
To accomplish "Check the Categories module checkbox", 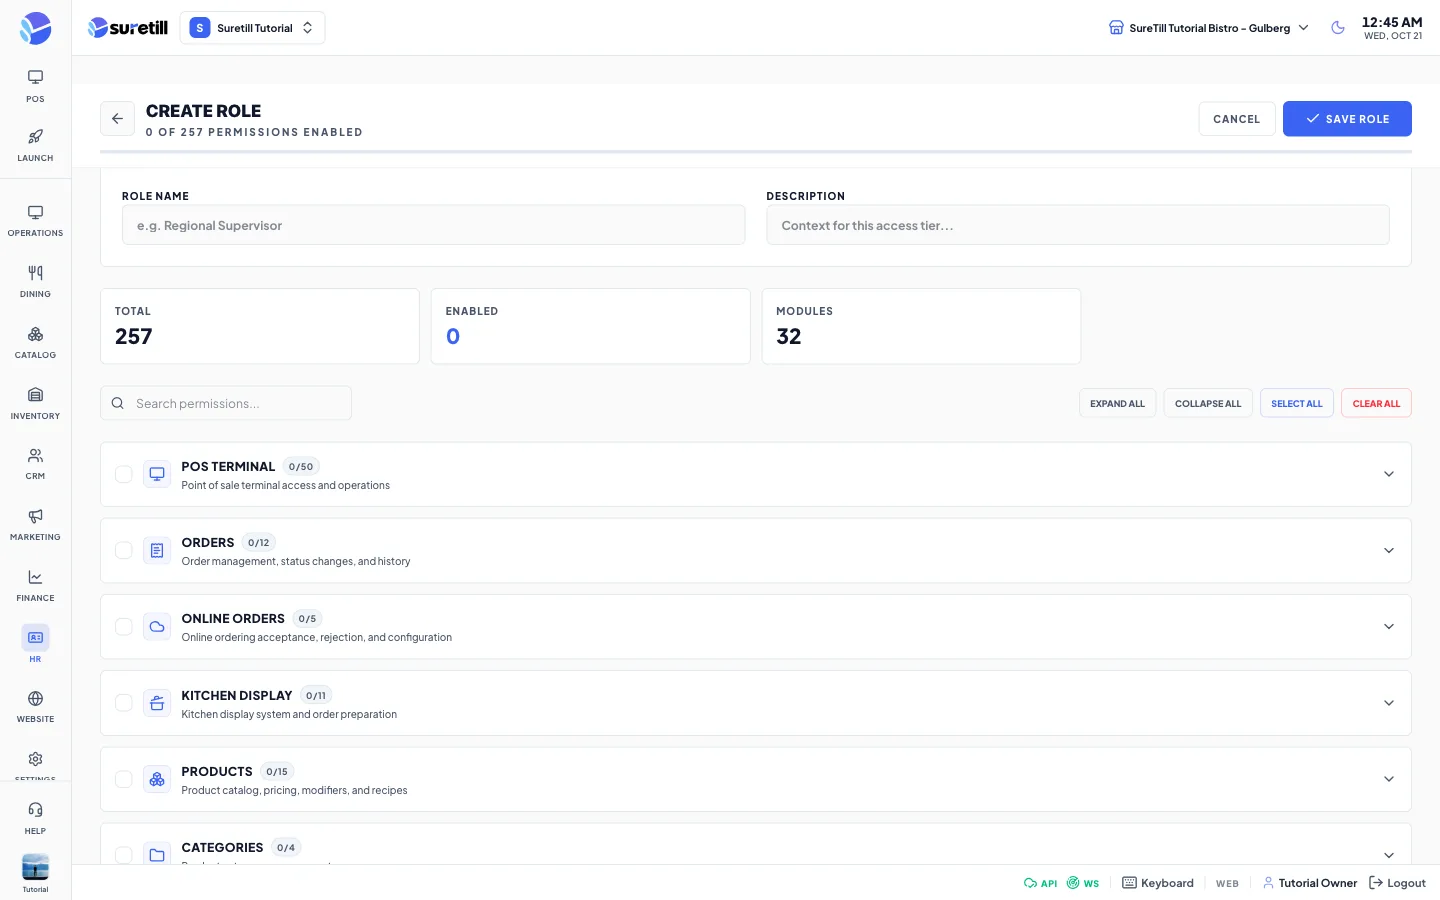I will point(124,855).
